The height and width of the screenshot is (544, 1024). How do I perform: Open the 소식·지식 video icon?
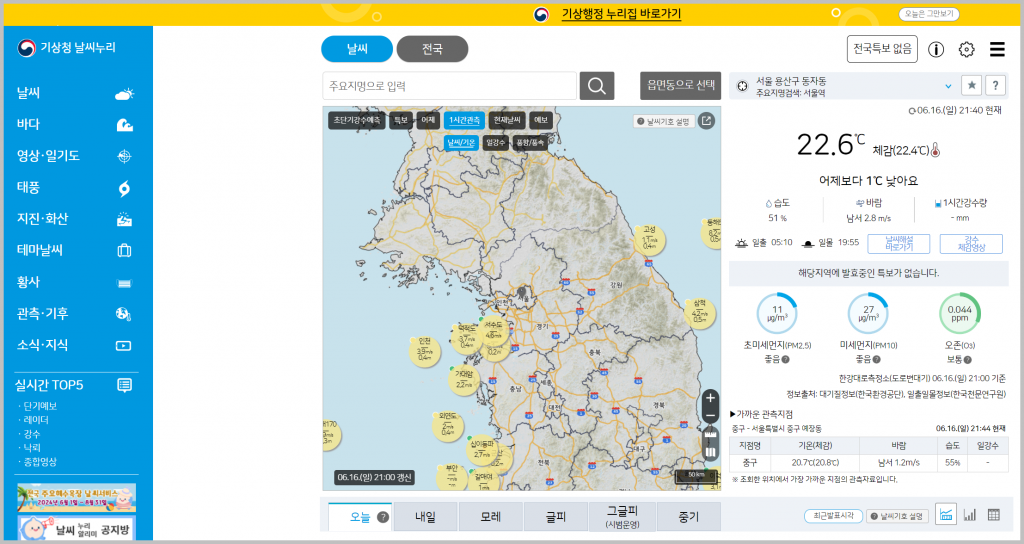coord(123,345)
